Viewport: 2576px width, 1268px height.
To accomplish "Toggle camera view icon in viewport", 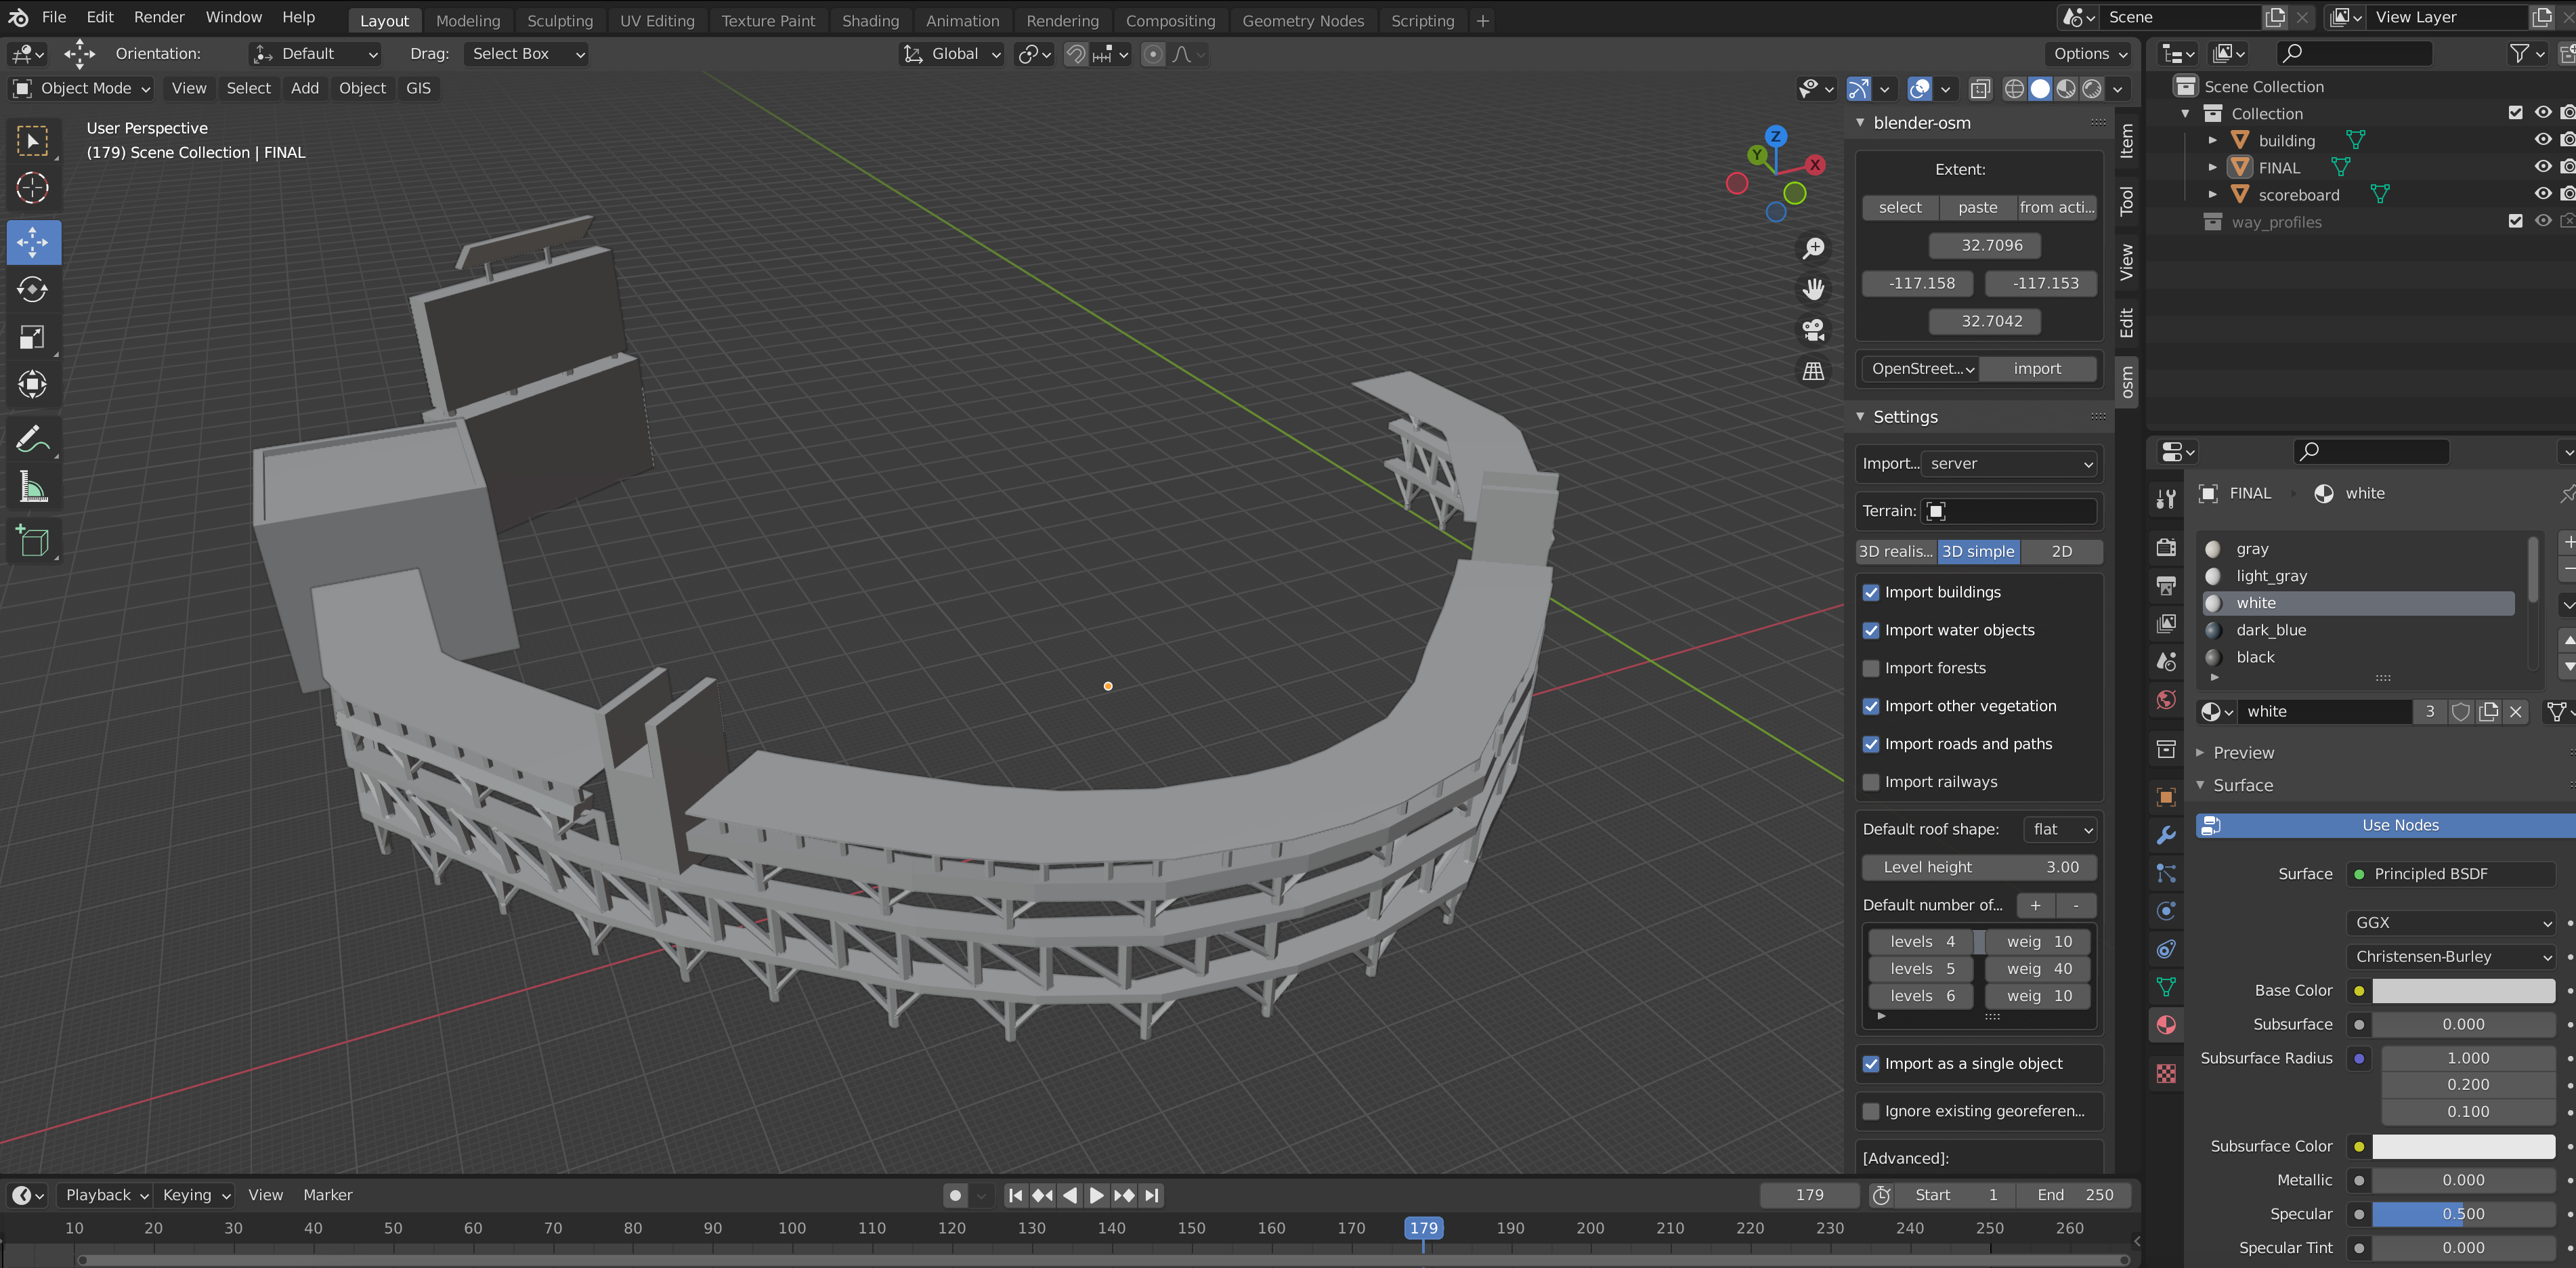I will coord(1813,330).
